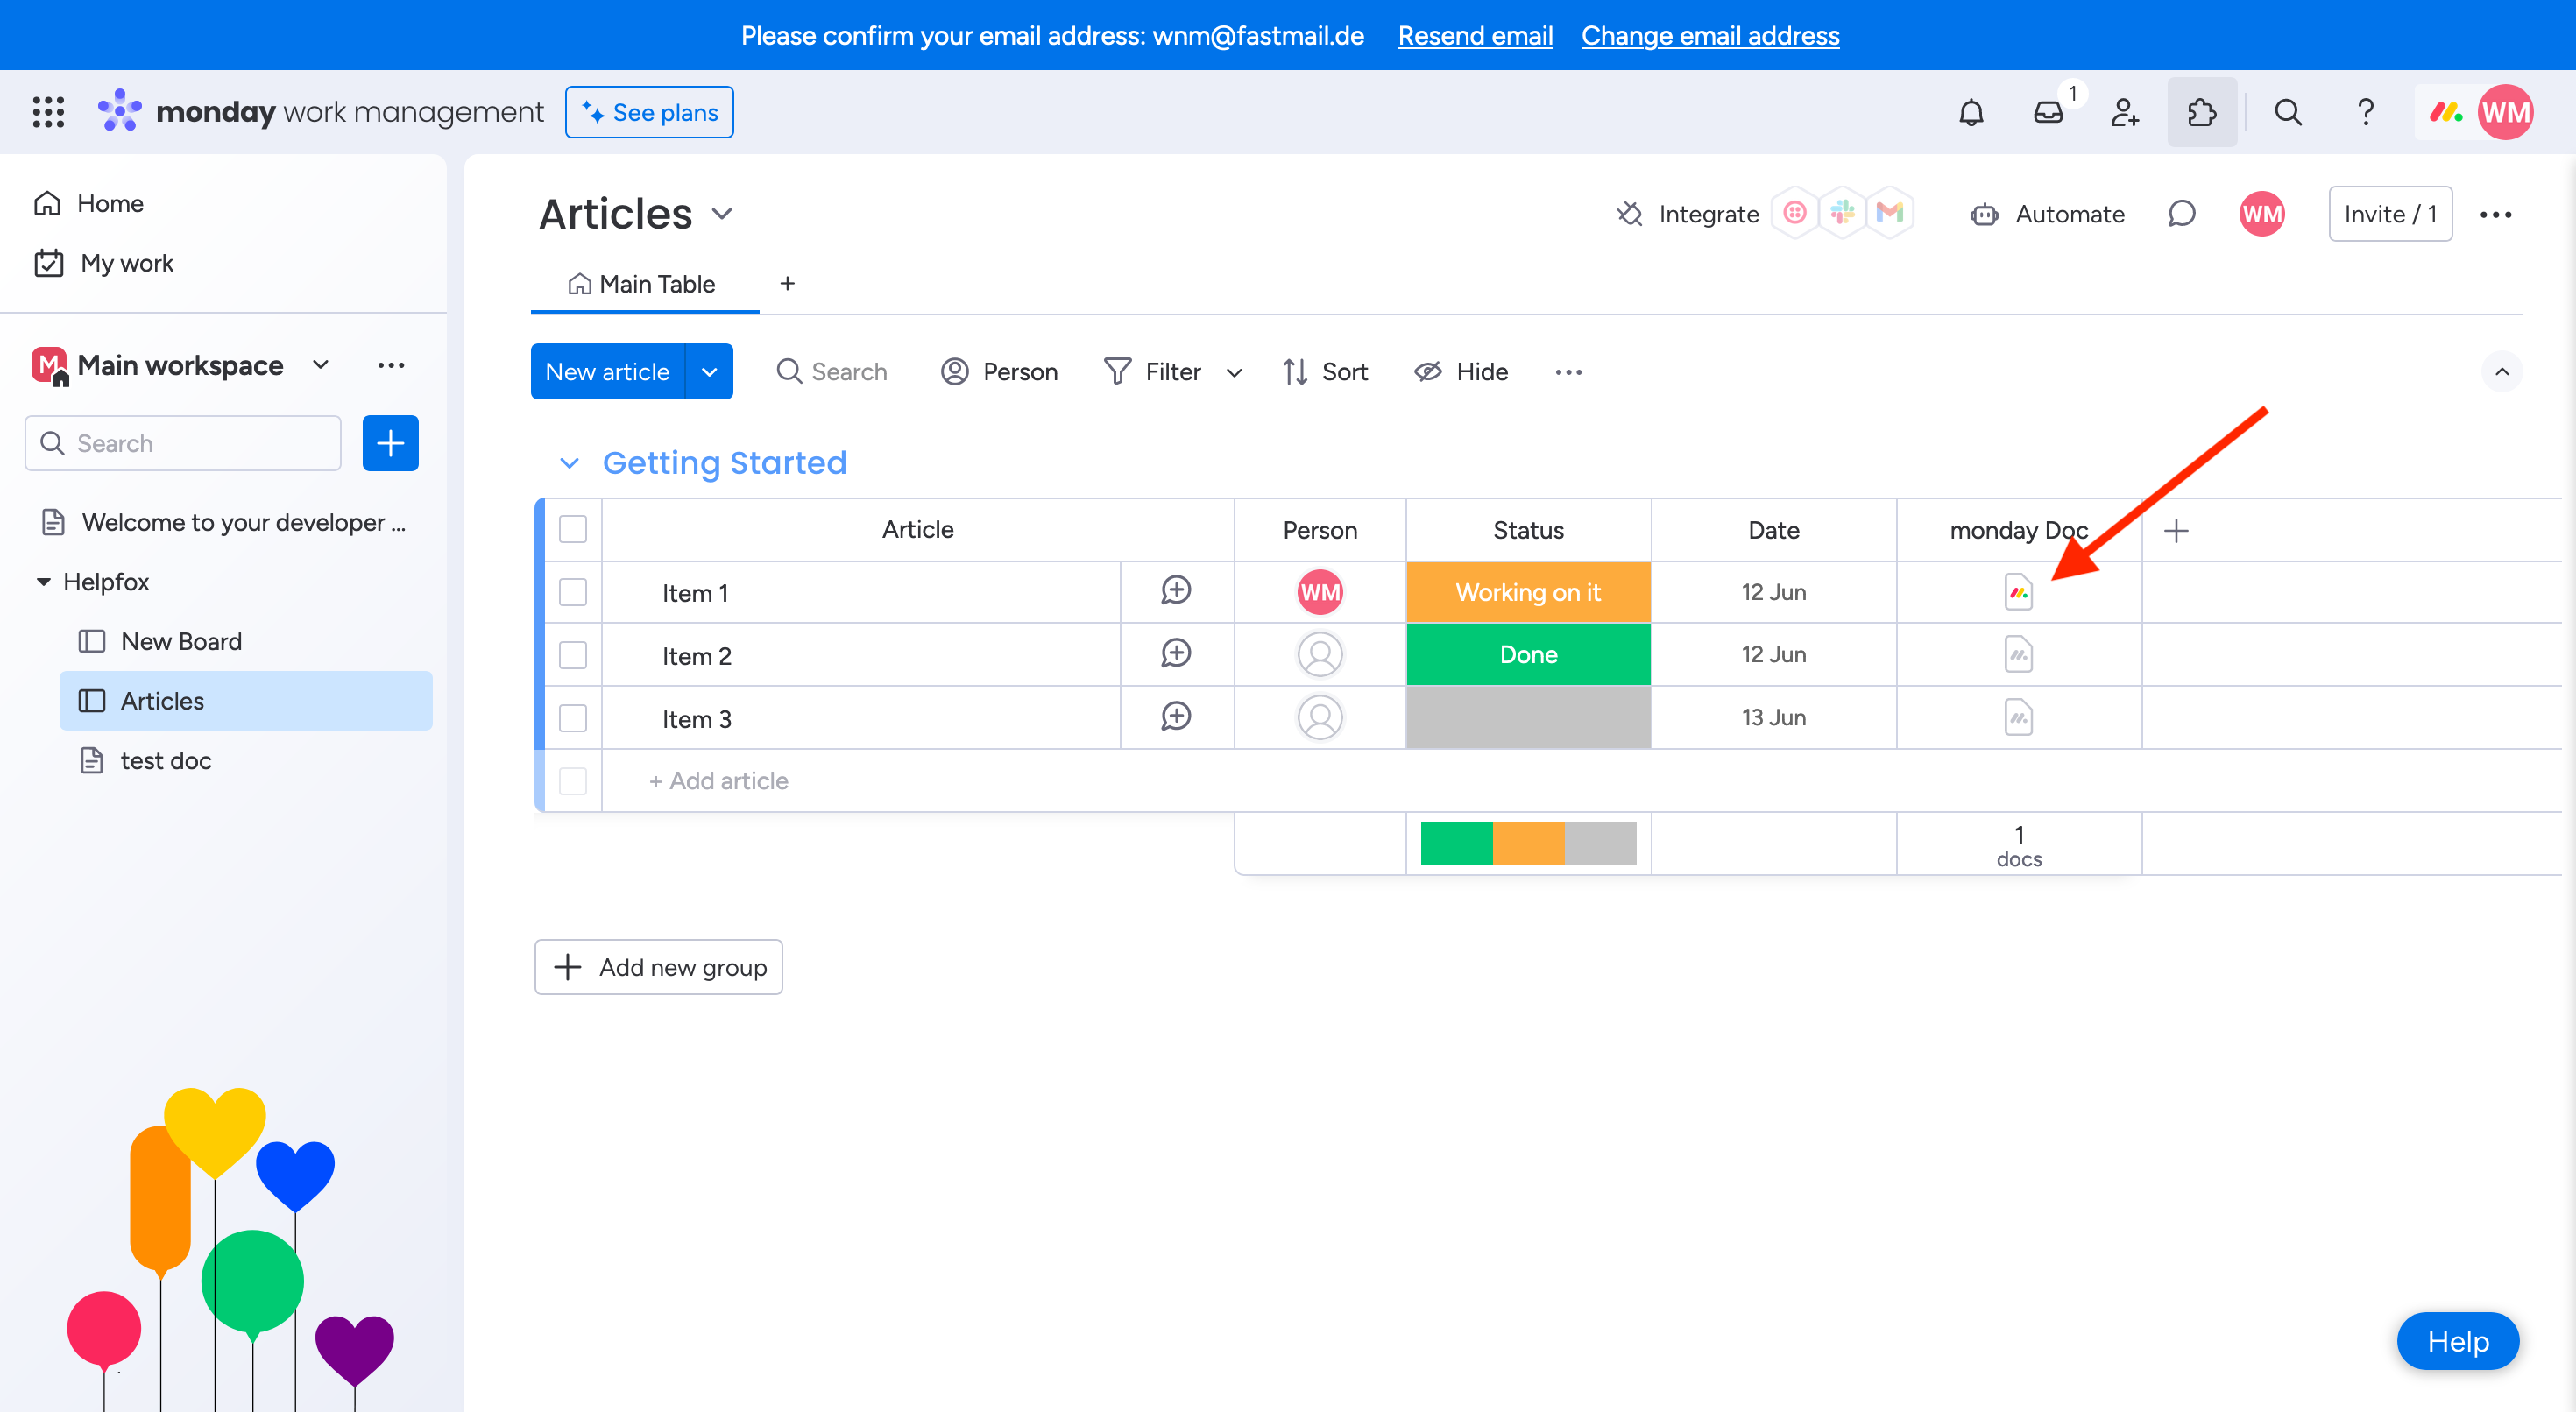Click Add new group button
Viewport: 2576px width, 1412px height.
point(658,967)
